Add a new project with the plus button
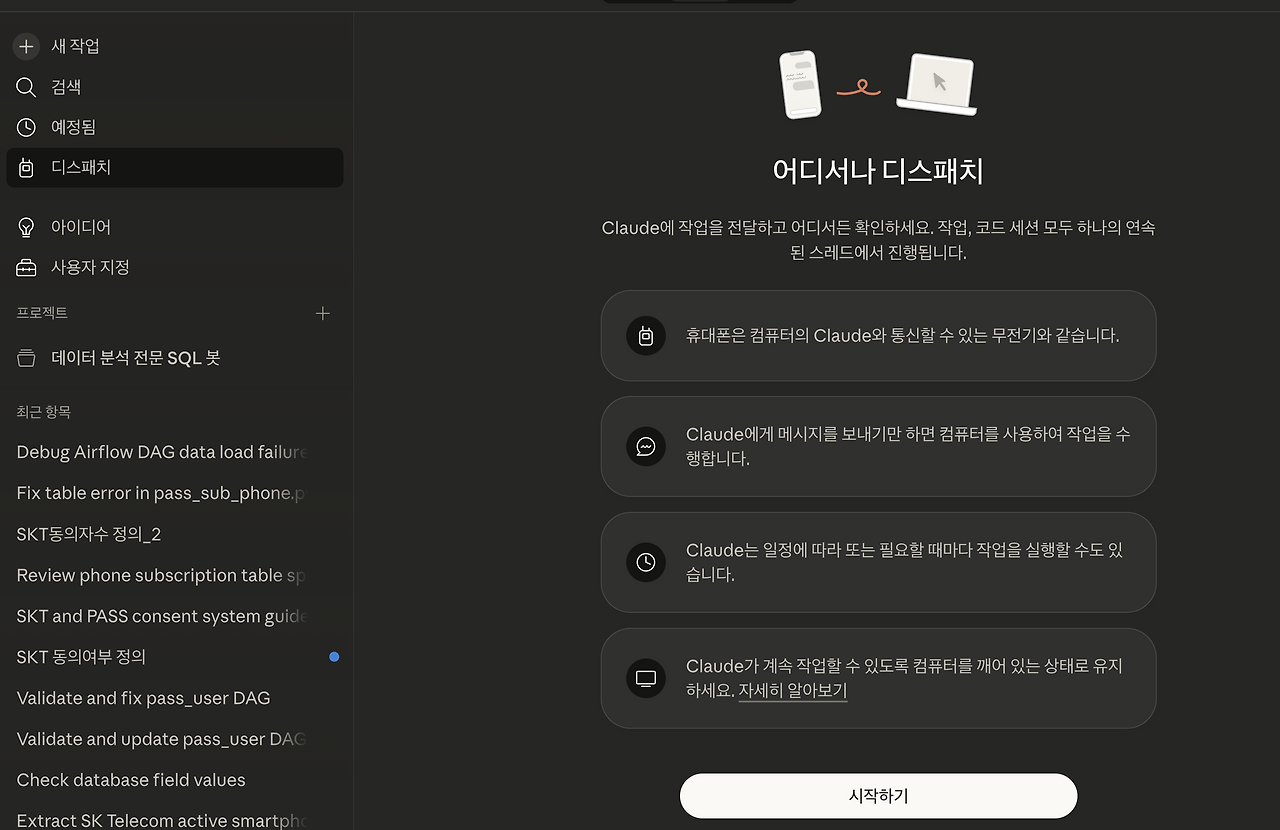 pyautogui.click(x=322, y=312)
